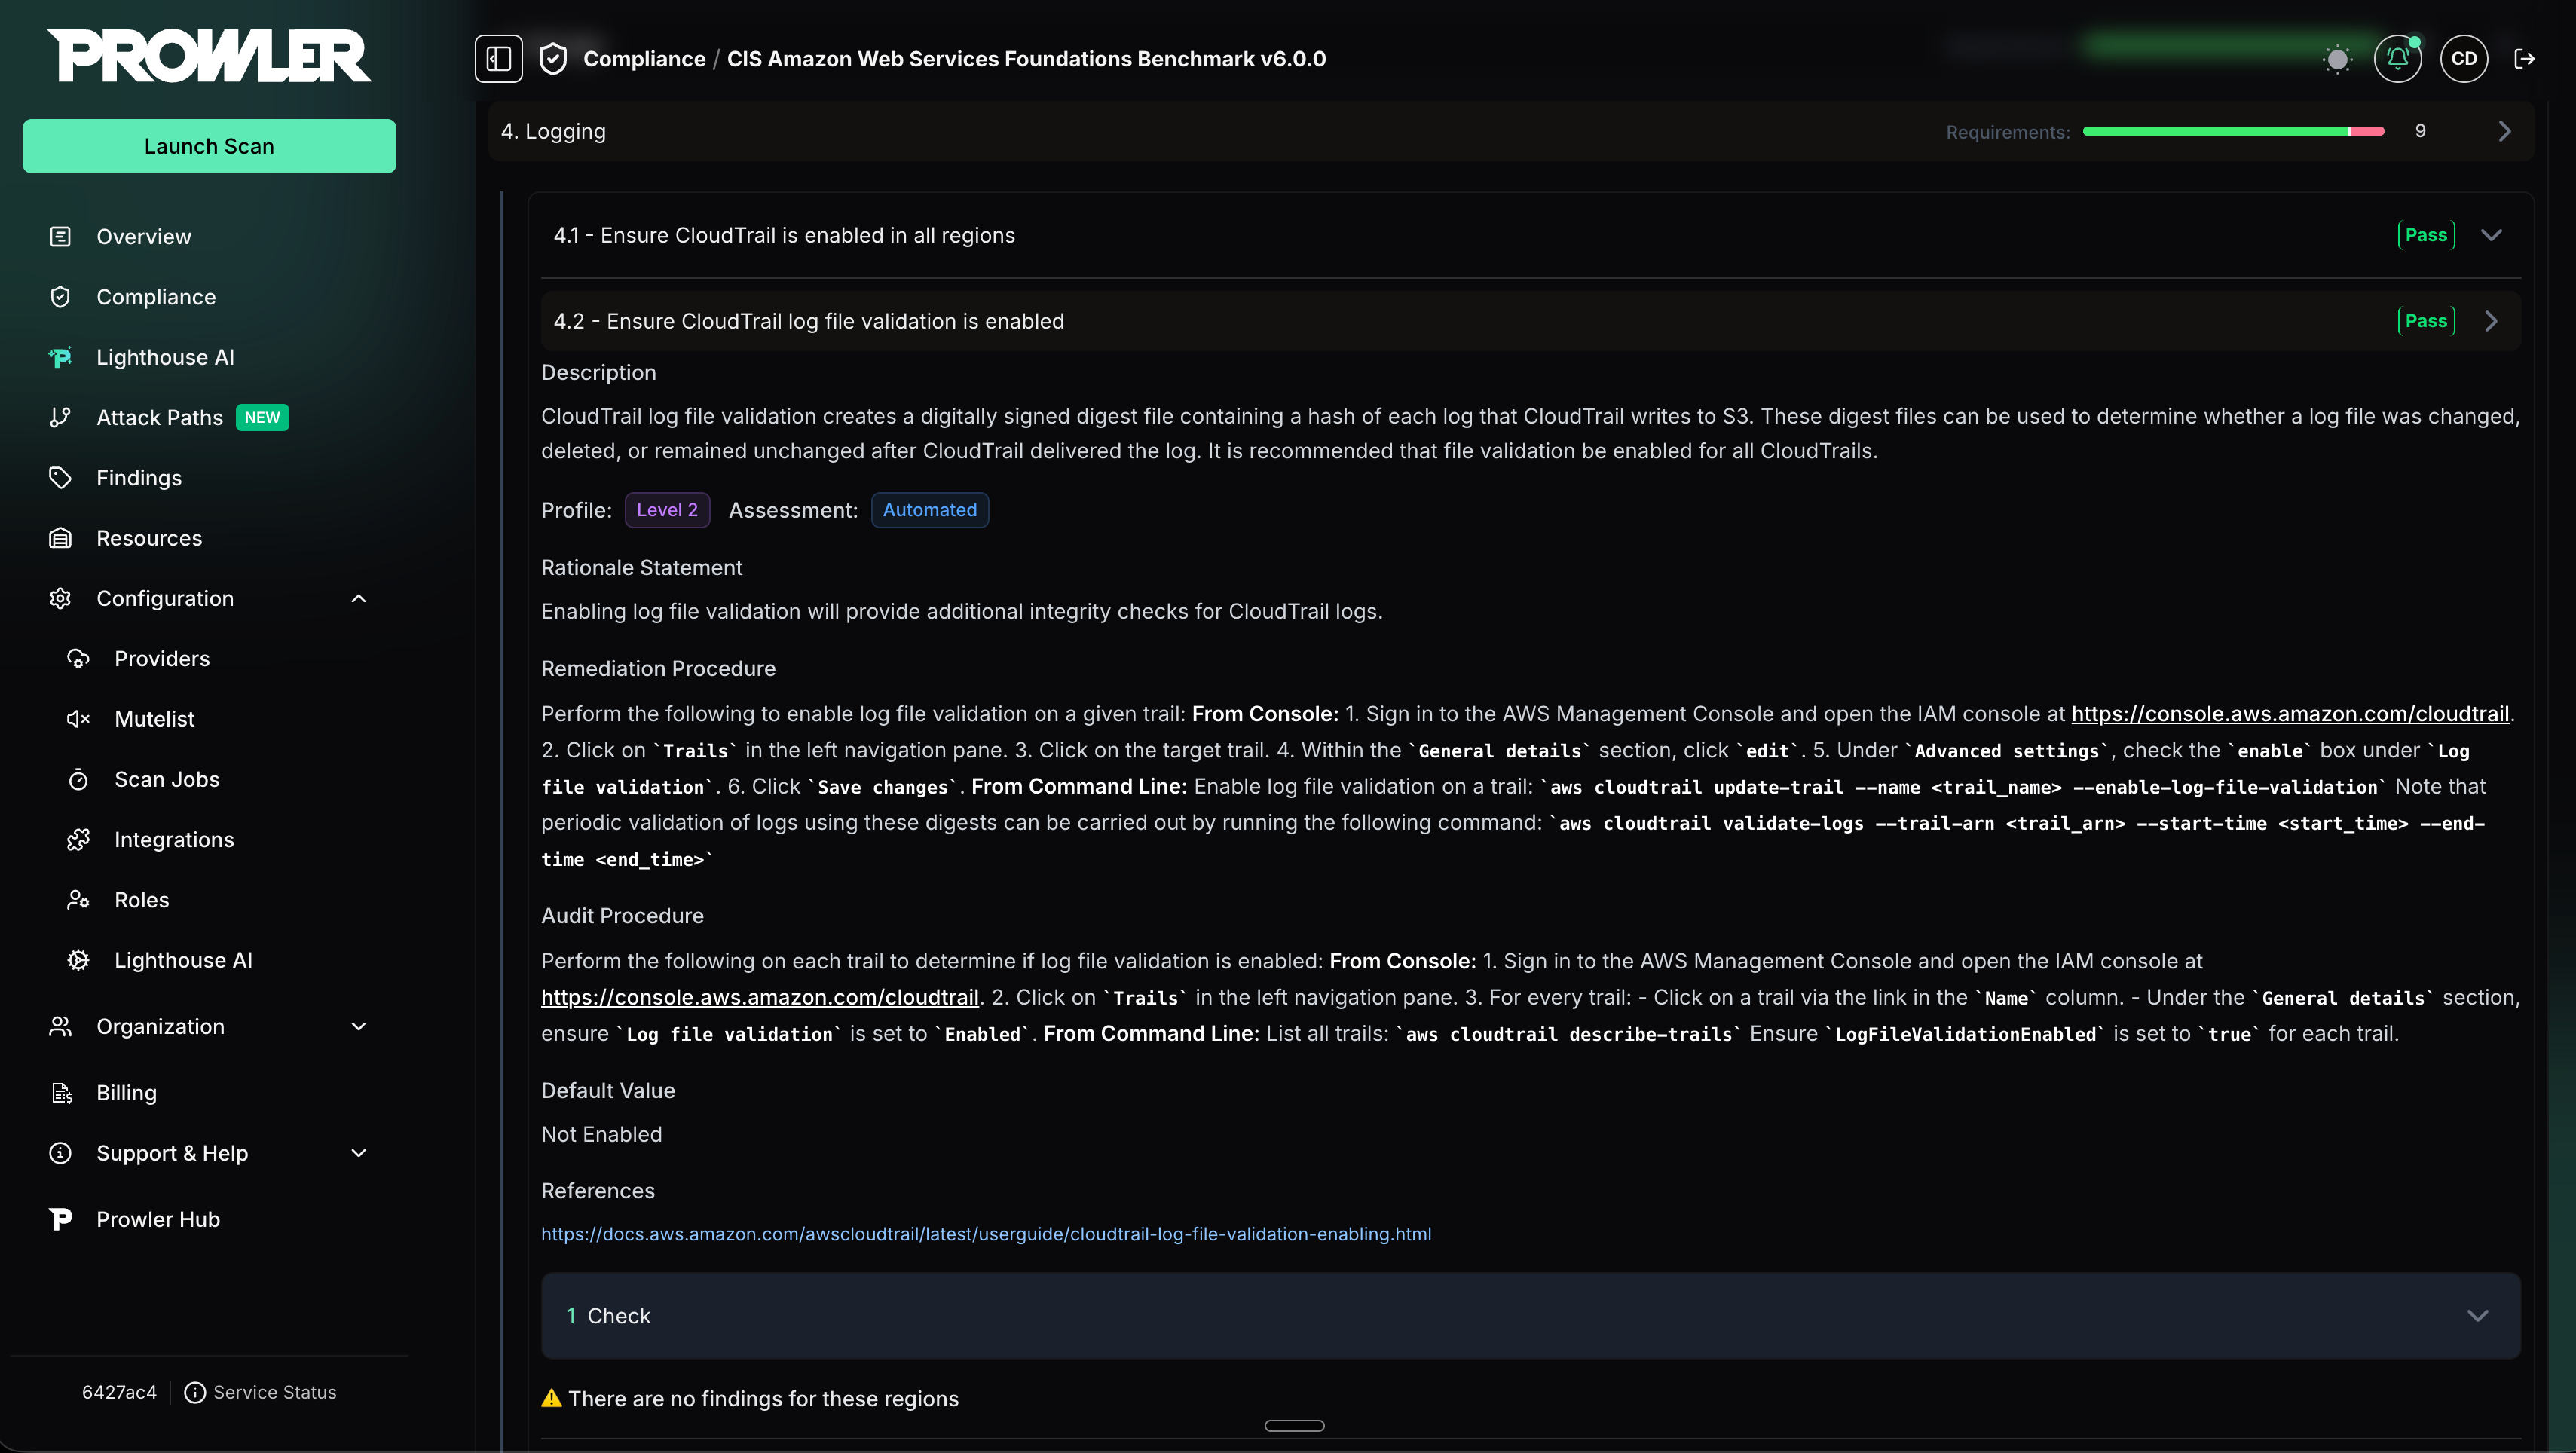Click the Overview sidebar icon
Screen dimensions: 2576x1453
(60, 237)
